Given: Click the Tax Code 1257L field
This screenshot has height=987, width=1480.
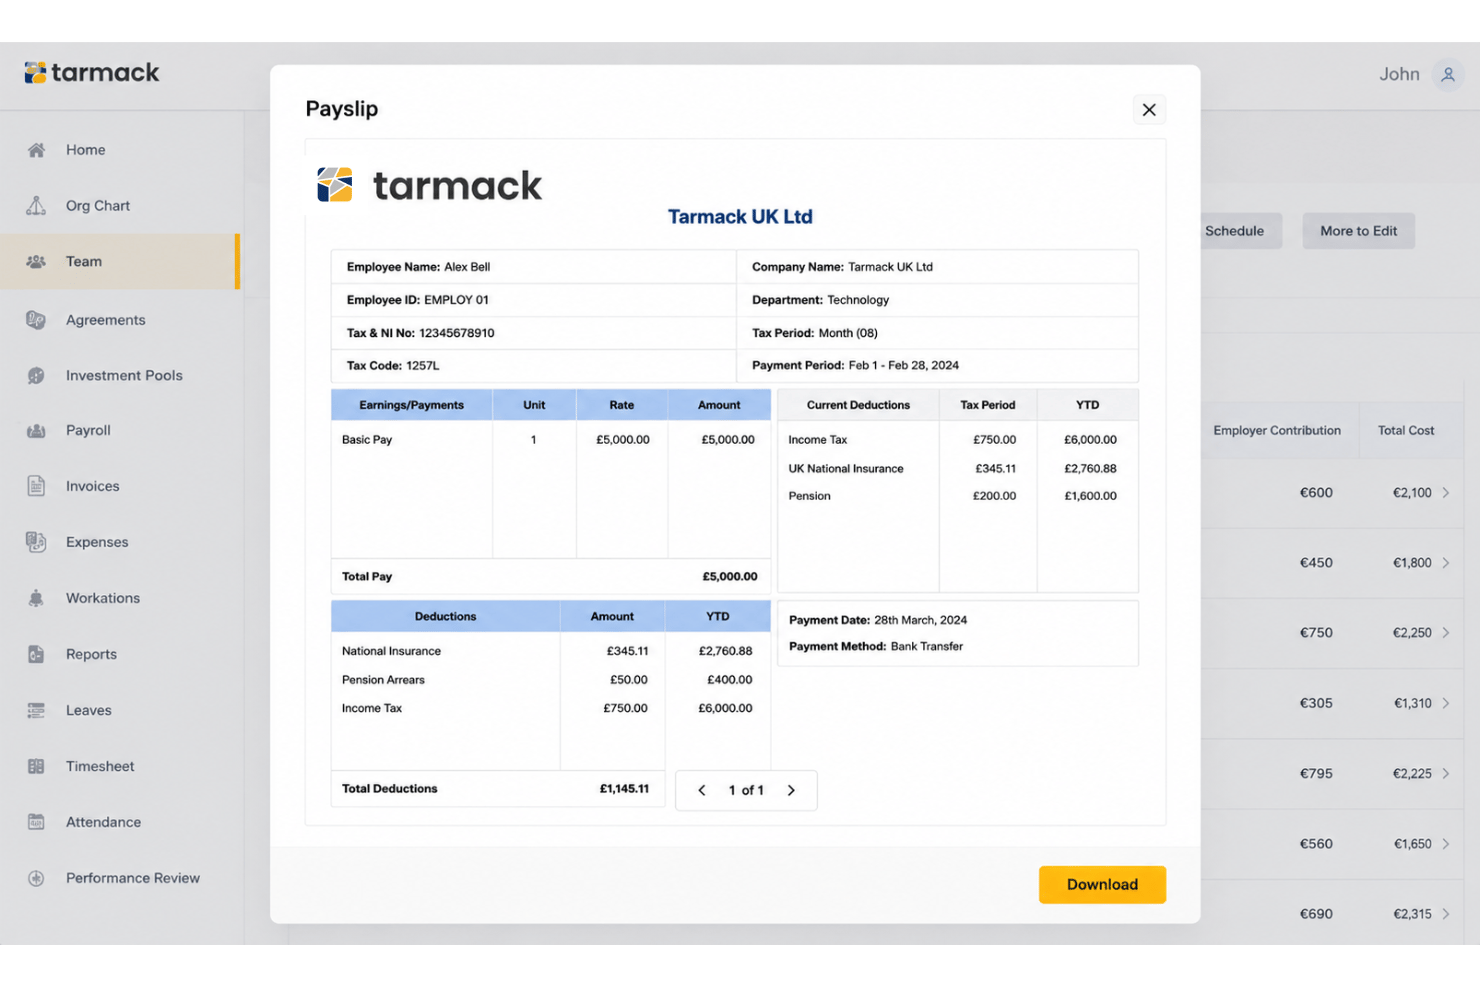Looking at the screenshot, I should pyautogui.click(x=534, y=366).
